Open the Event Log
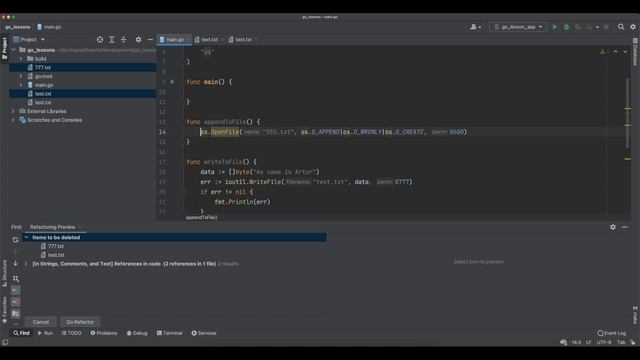Image resolution: width=640 pixels, height=360 pixels. (x=611, y=333)
